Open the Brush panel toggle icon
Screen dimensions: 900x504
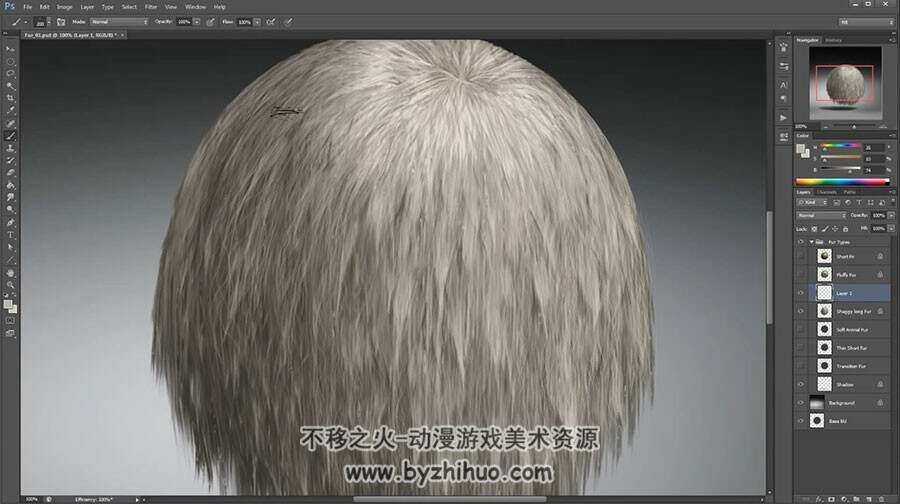[x=61, y=22]
